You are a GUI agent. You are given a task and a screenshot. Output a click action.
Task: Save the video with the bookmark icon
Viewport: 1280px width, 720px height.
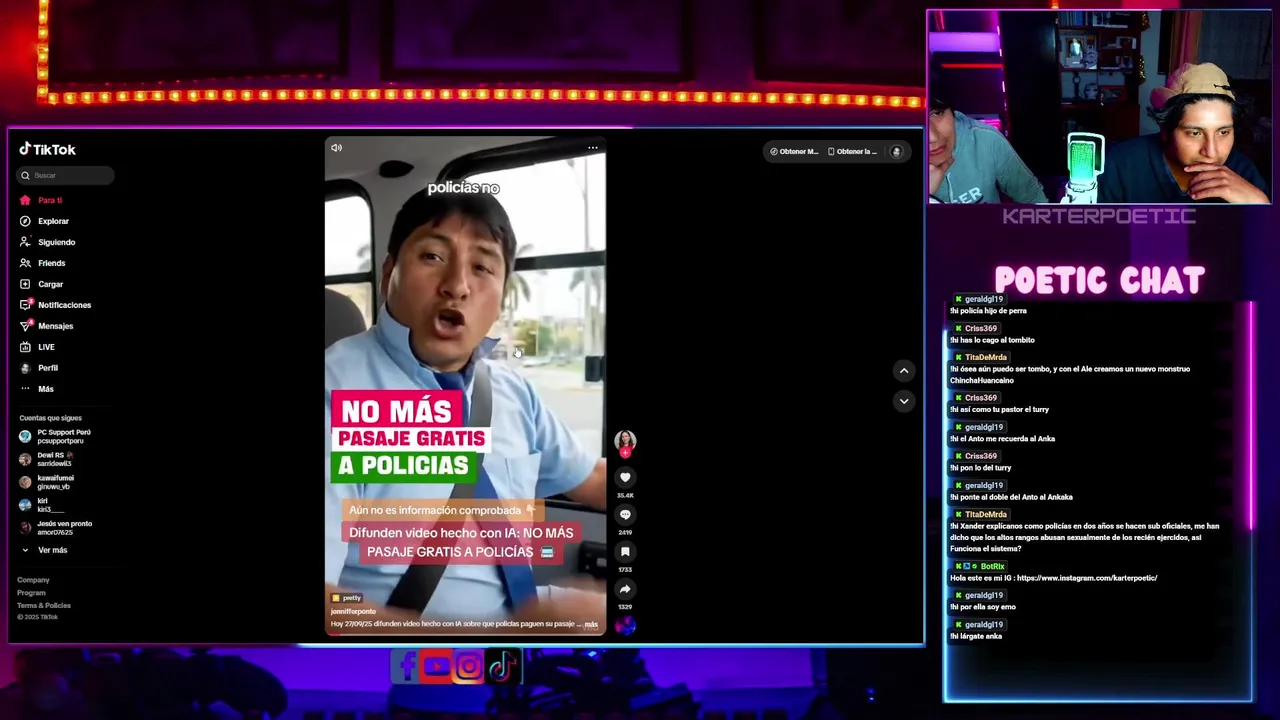pos(625,552)
